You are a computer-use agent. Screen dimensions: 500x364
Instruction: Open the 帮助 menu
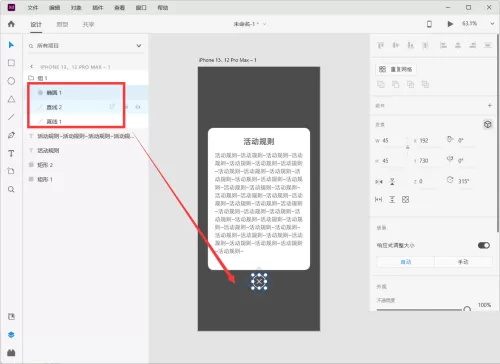coord(163,8)
